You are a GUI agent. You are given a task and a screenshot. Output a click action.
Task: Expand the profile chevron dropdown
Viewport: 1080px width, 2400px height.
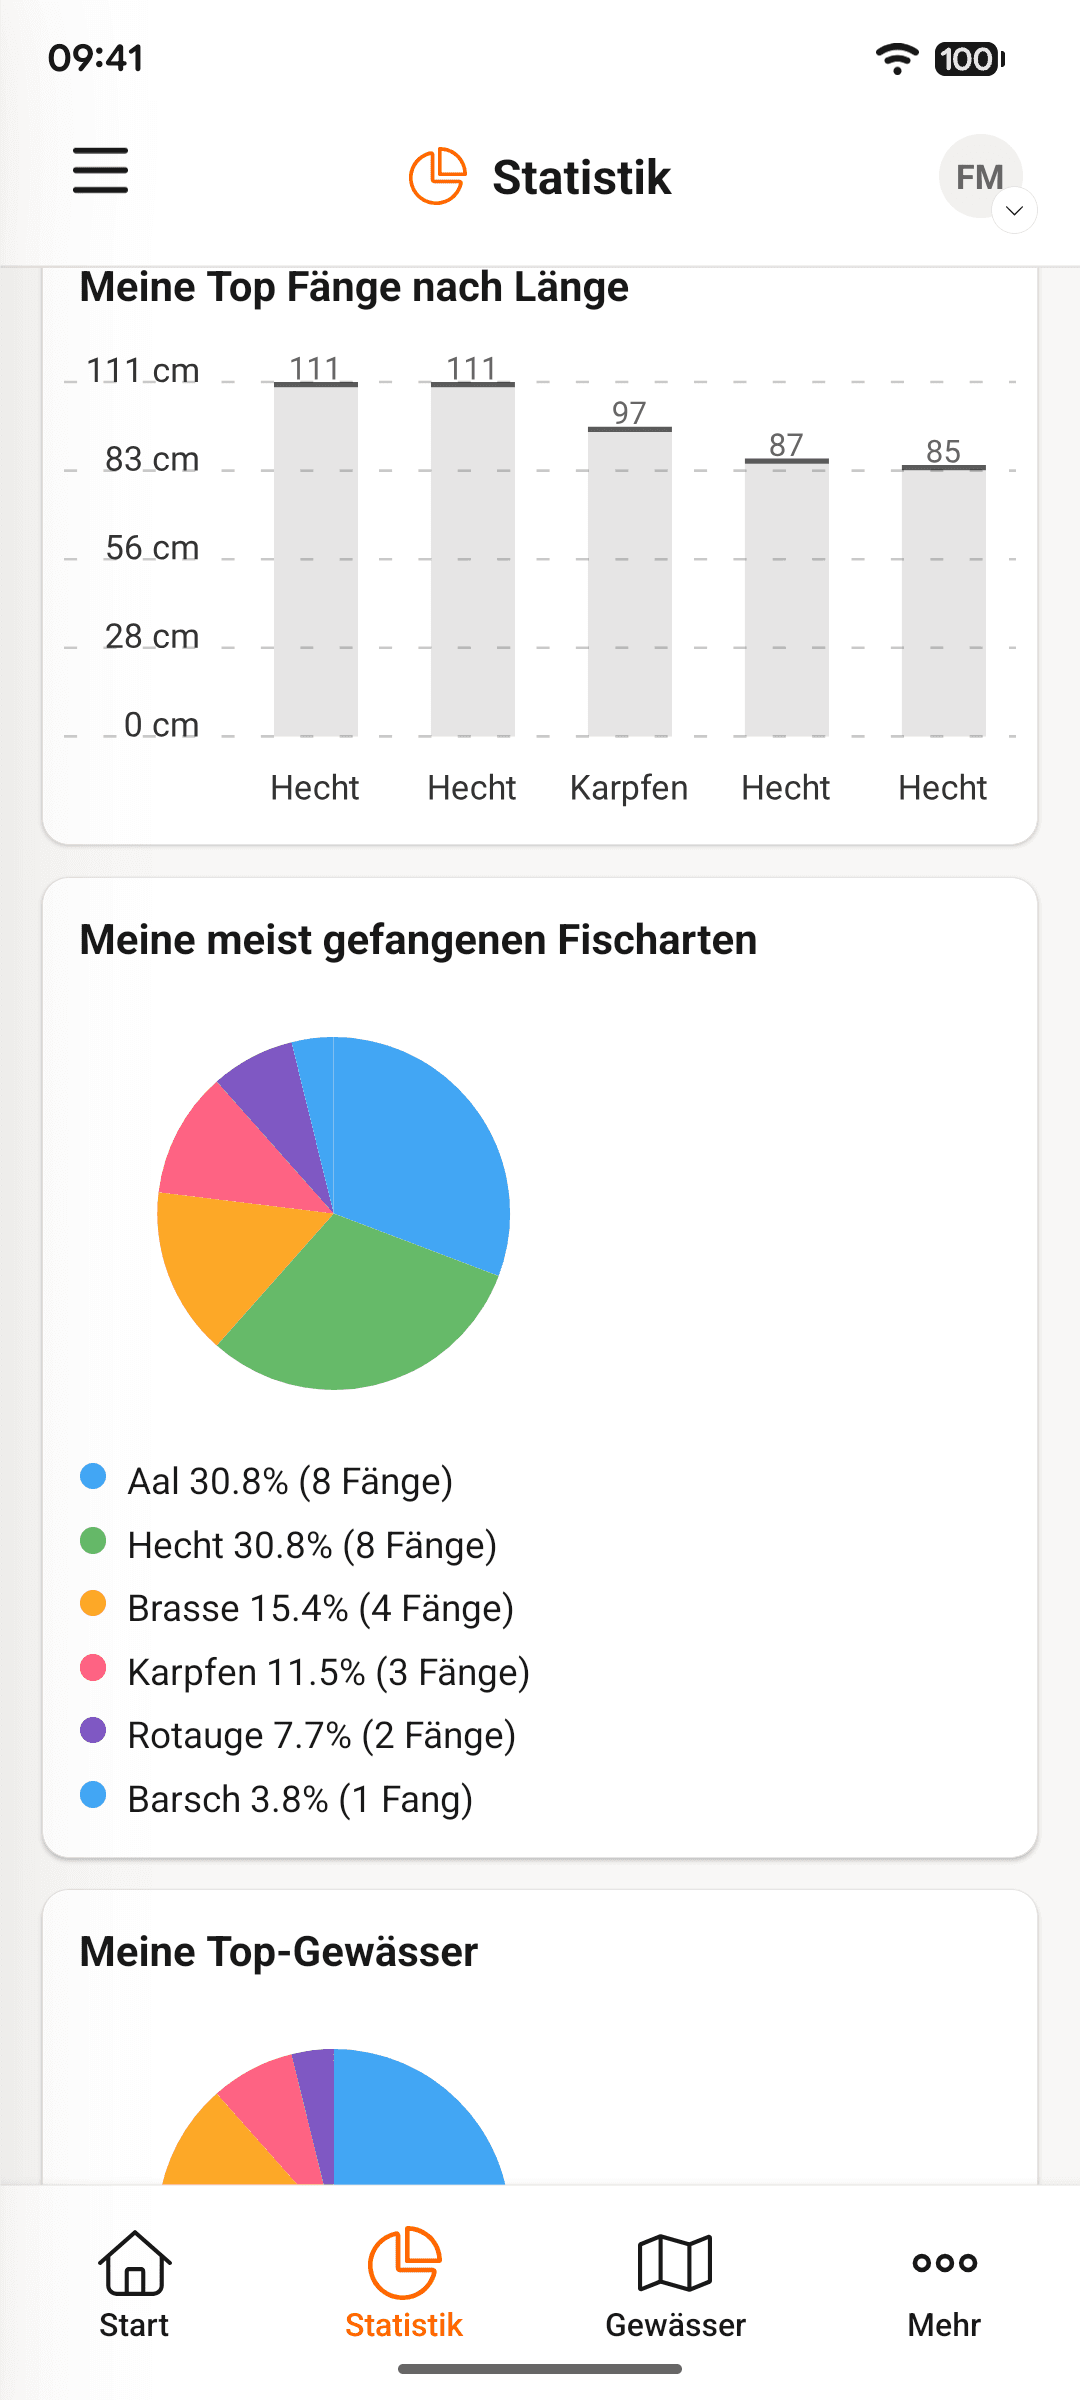tap(1014, 210)
